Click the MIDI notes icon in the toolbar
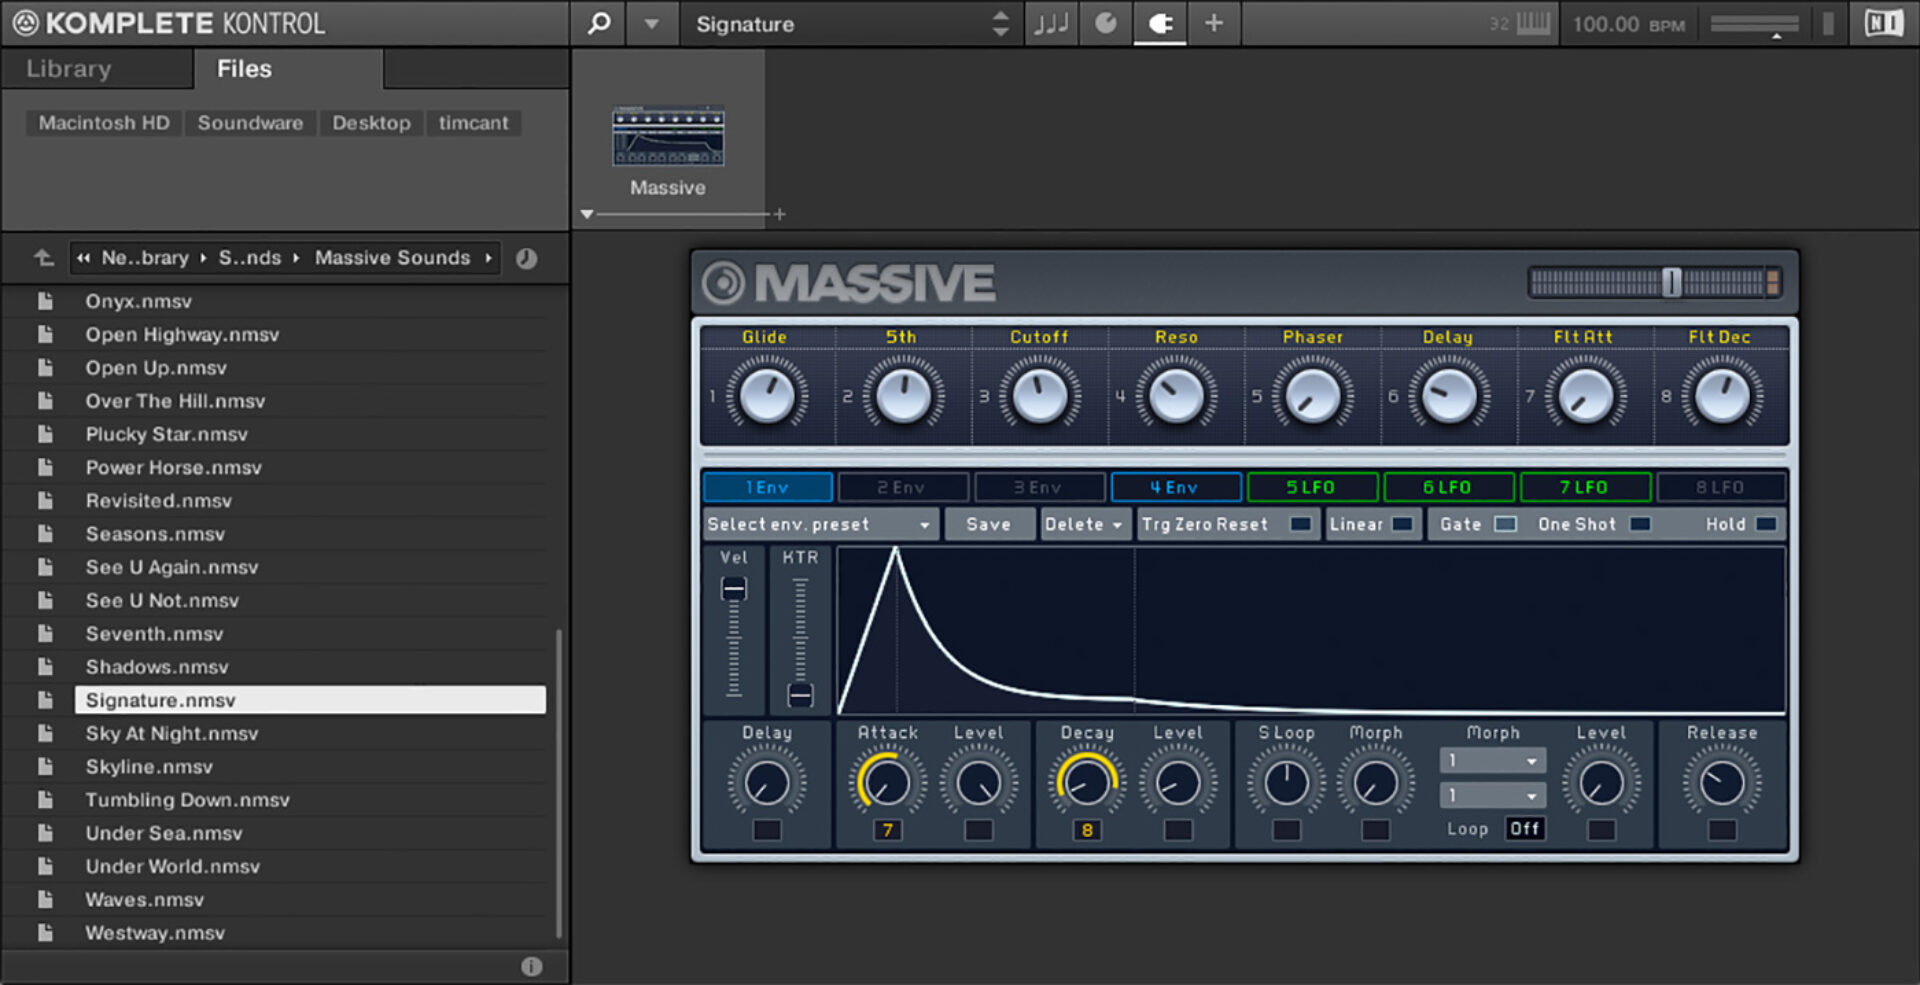Viewport: 1920px width, 985px height. click(x=1050, y=23)
